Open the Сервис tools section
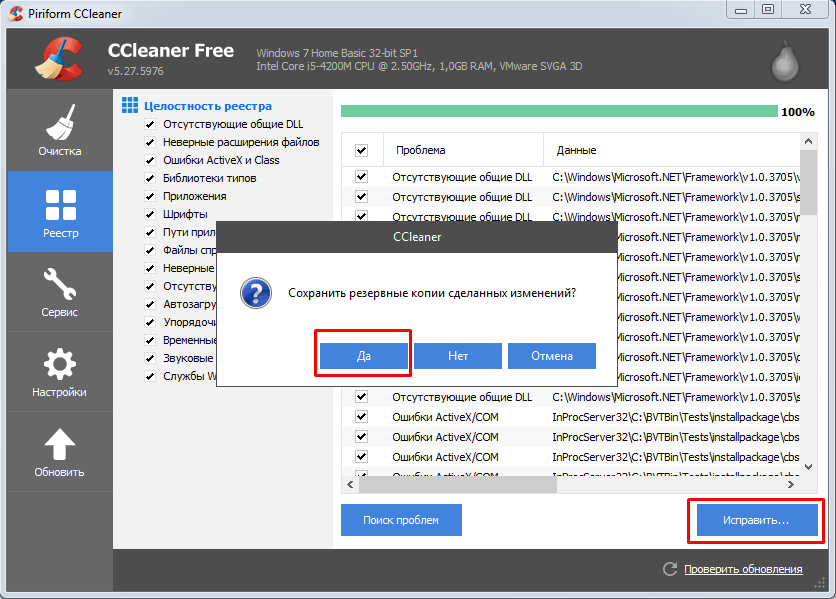 (60, 292)
